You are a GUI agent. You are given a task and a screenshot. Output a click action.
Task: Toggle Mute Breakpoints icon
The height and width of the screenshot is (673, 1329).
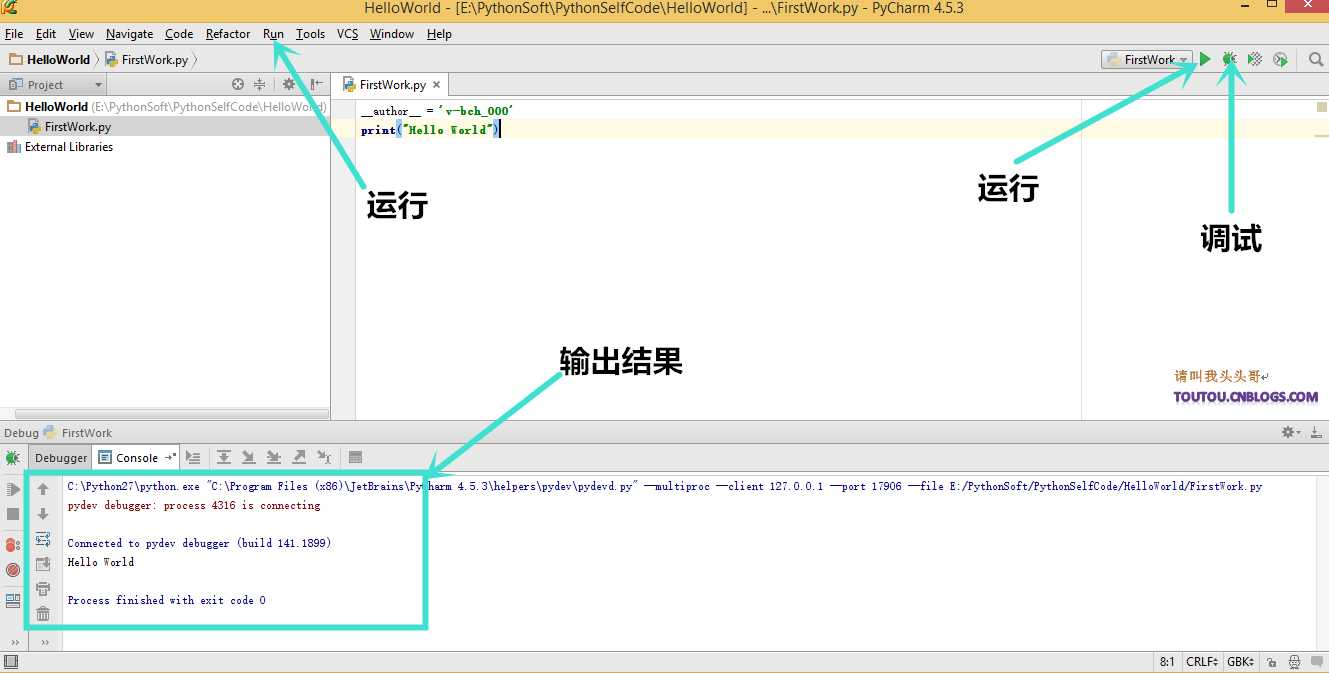coord(13,570)
